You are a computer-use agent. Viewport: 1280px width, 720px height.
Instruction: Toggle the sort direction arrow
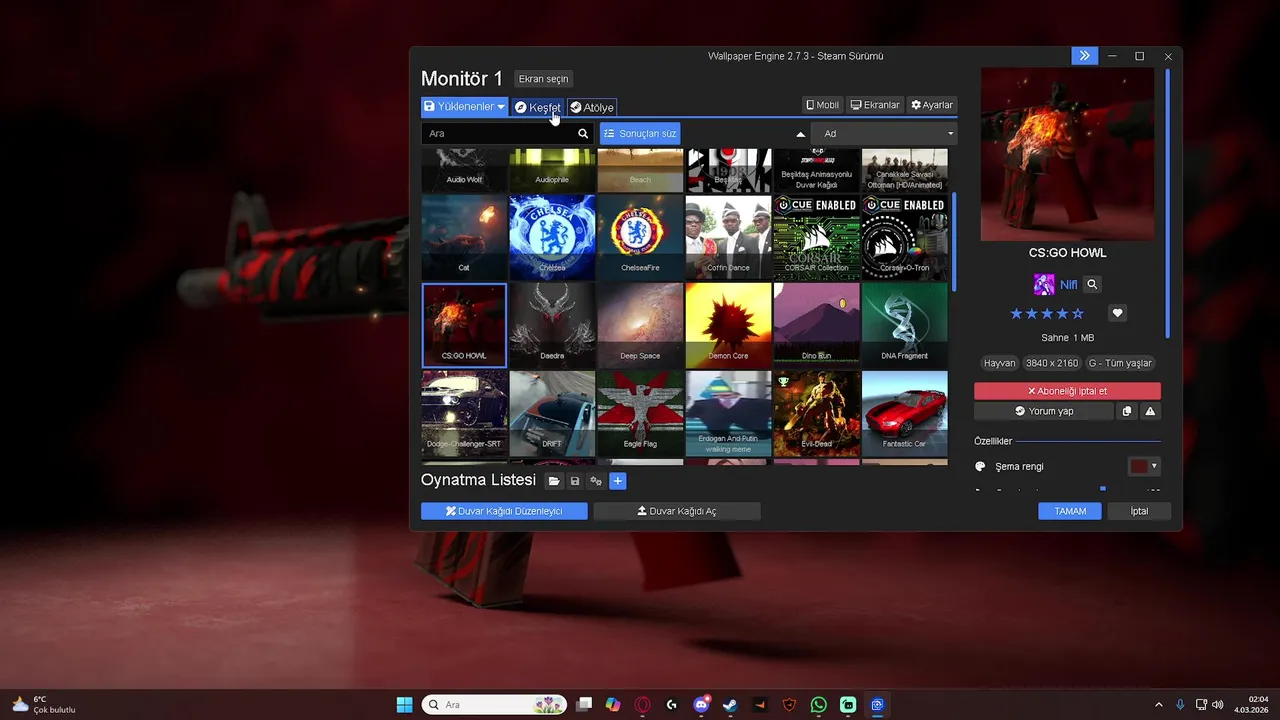point(800,134)
